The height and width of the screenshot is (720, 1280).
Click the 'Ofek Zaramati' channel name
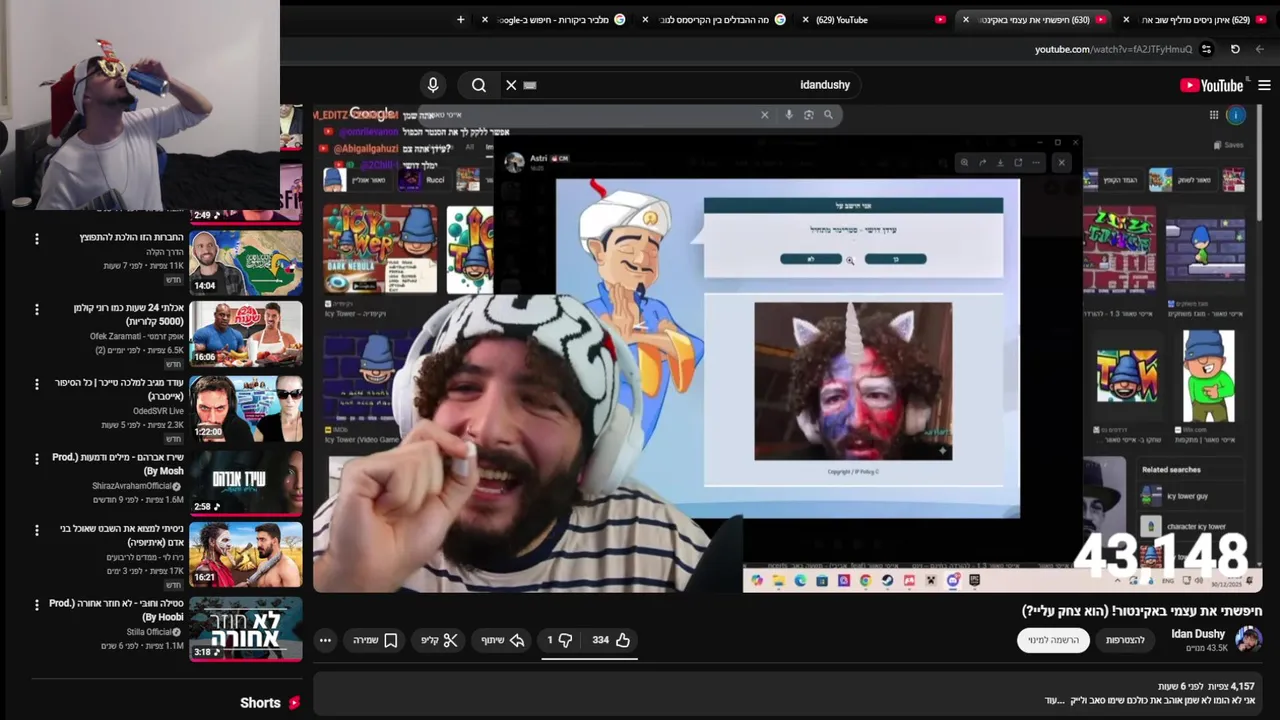137,337
